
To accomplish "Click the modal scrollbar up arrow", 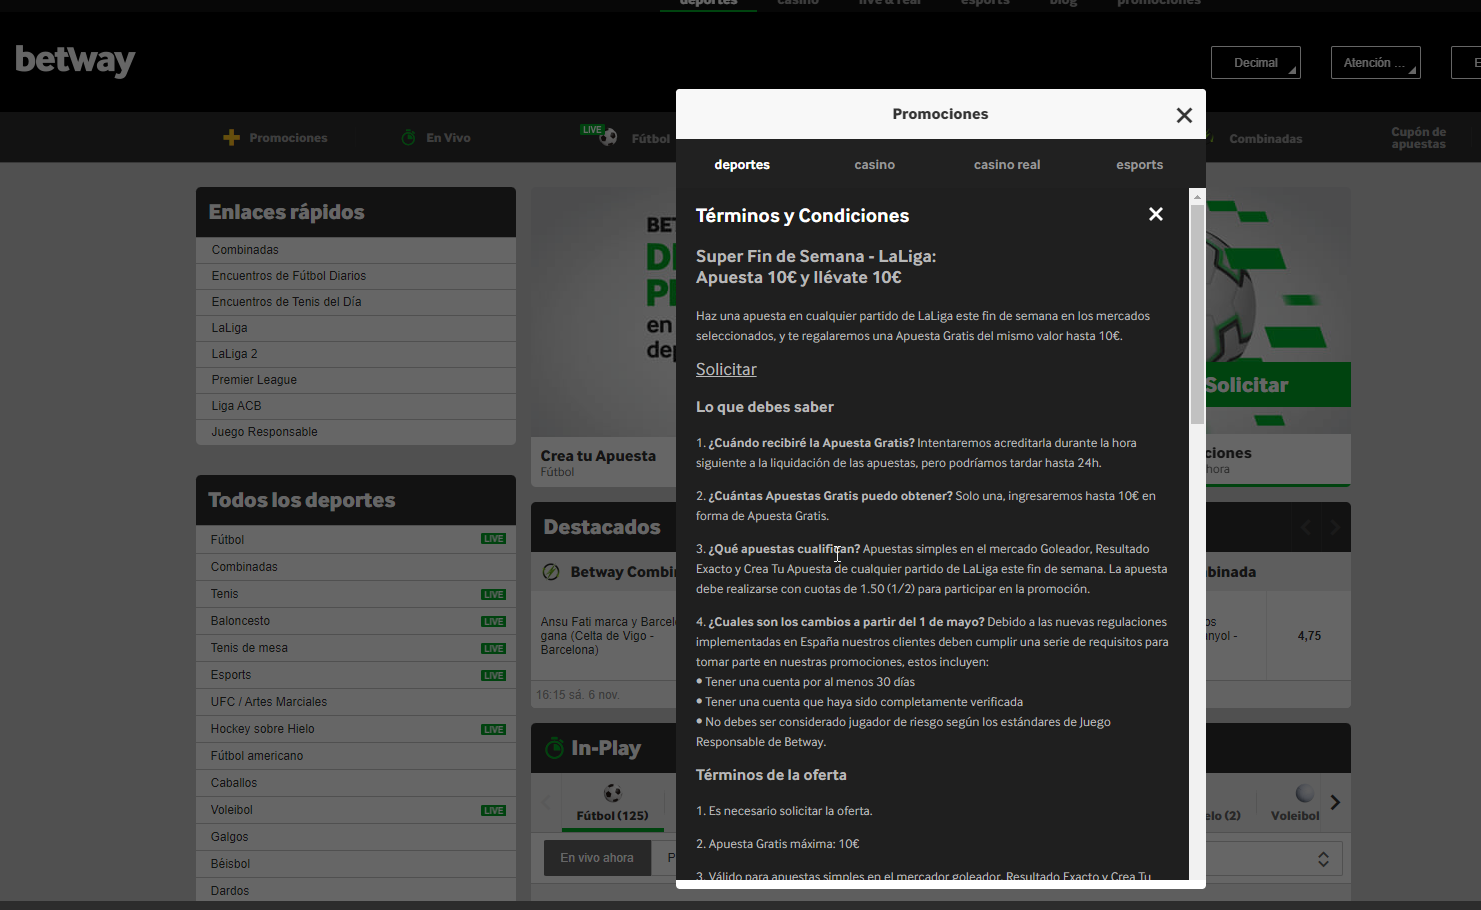I will coord(1197,197).
